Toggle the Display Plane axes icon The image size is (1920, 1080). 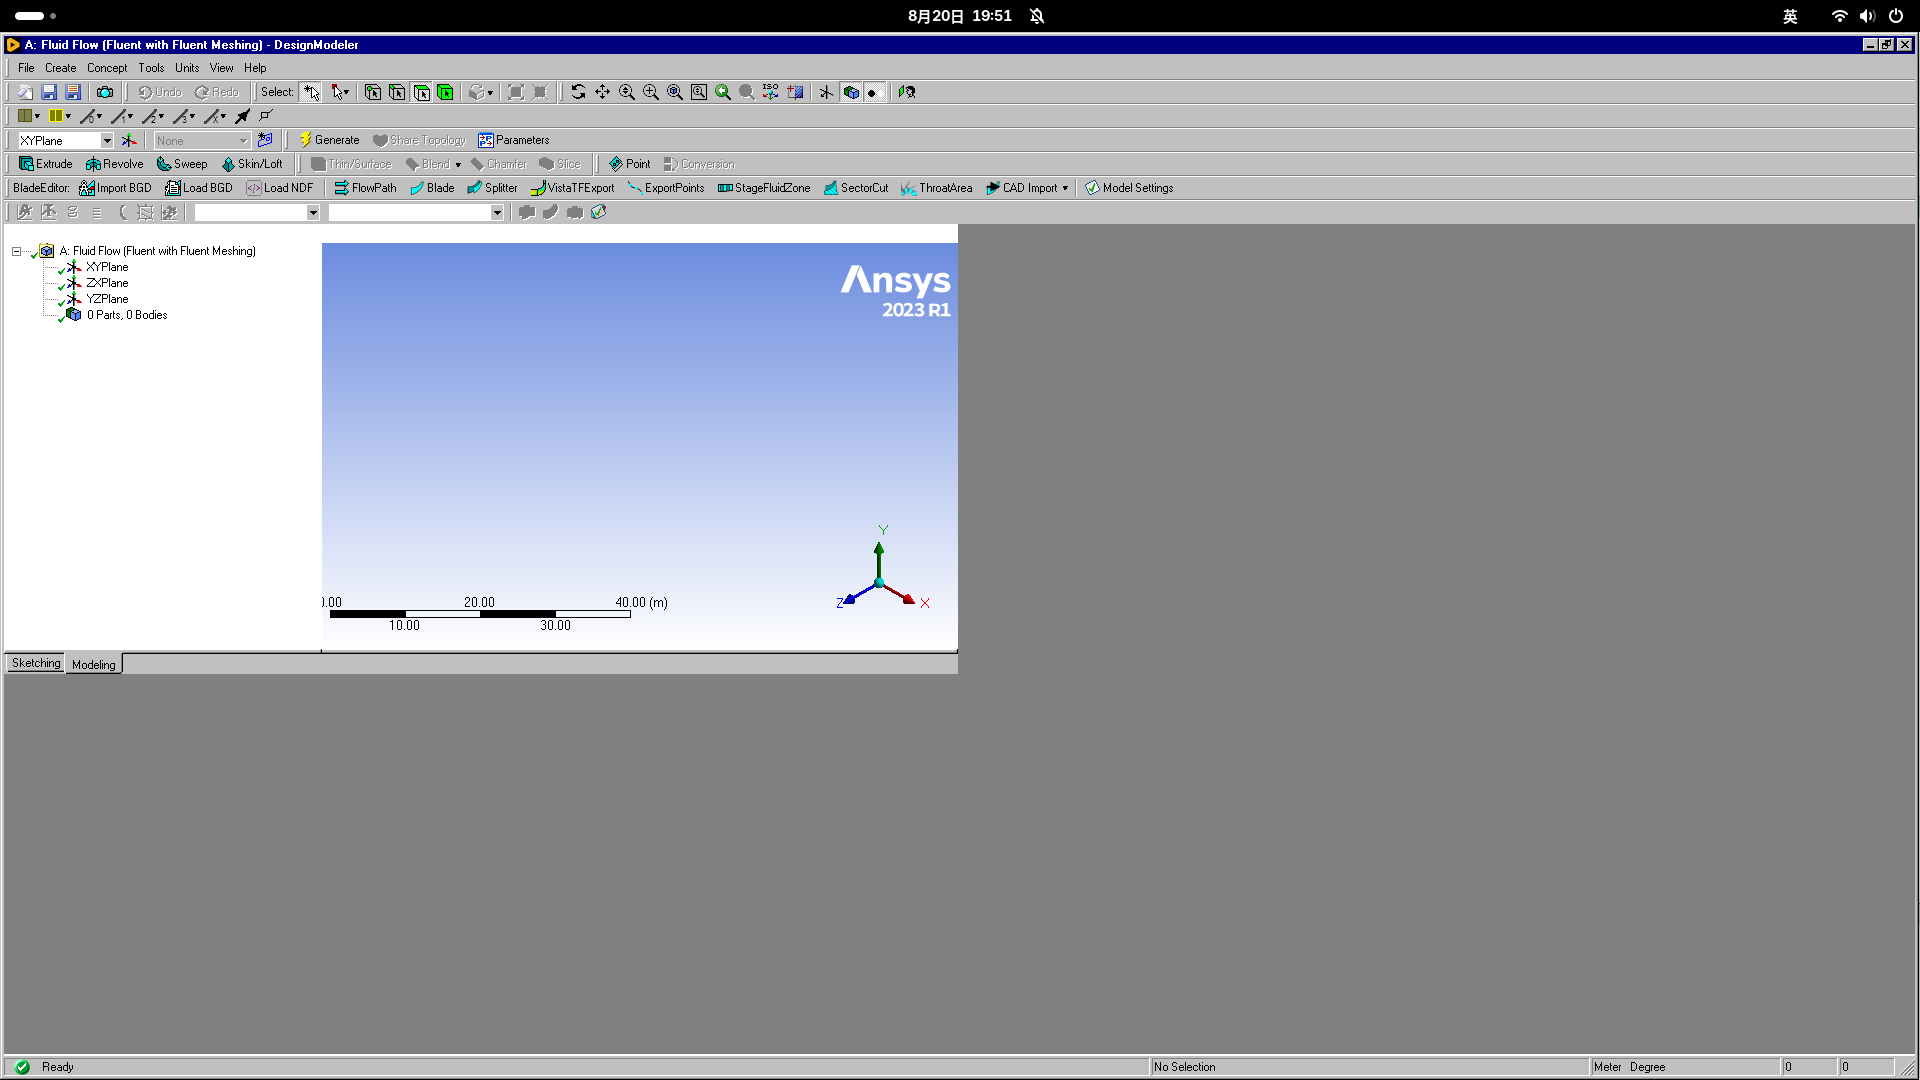point(826,92)
